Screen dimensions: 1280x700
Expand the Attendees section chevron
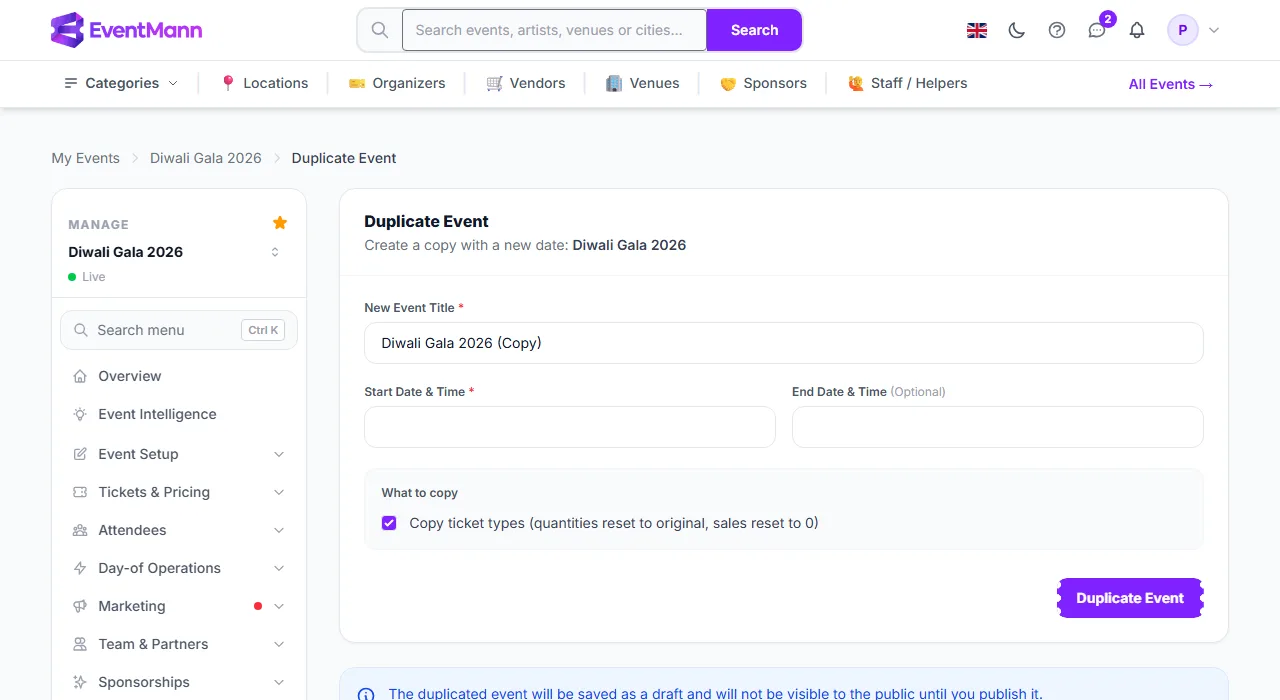pos(279,530)
